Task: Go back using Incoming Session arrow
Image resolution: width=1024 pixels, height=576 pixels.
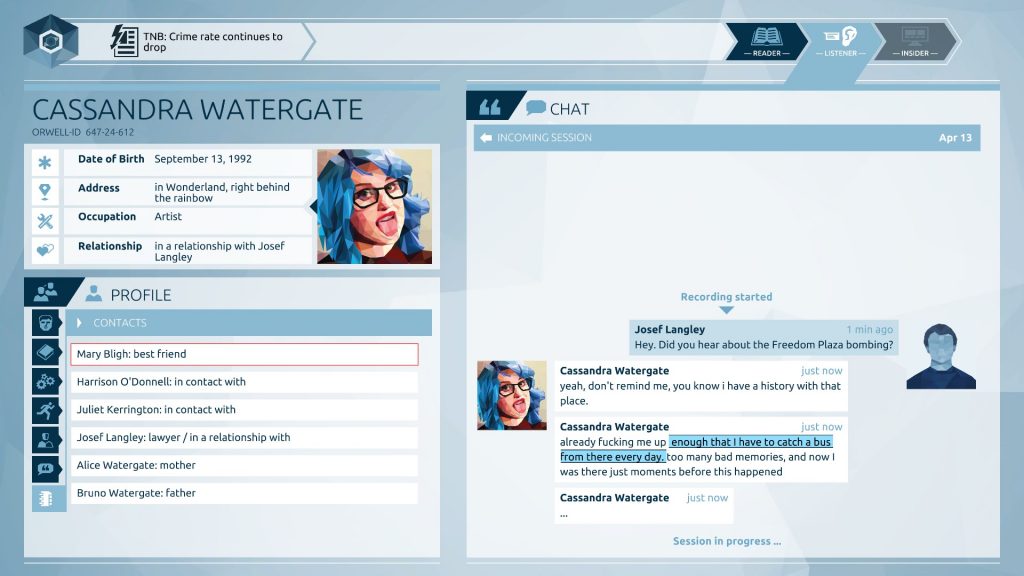Action: click(x=486, y=138)
